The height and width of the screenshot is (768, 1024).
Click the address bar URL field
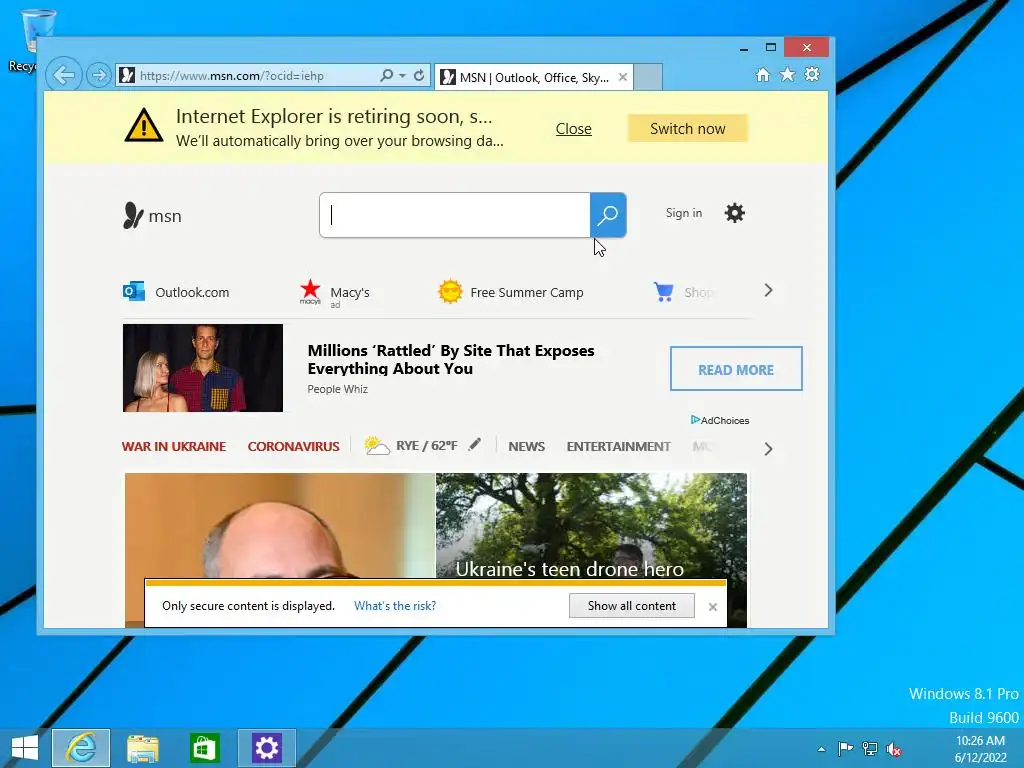[x=248, y=75]
